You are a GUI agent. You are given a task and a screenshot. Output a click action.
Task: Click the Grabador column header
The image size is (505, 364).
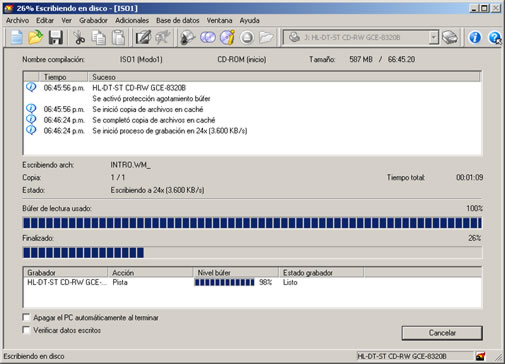tap(66, 273)
